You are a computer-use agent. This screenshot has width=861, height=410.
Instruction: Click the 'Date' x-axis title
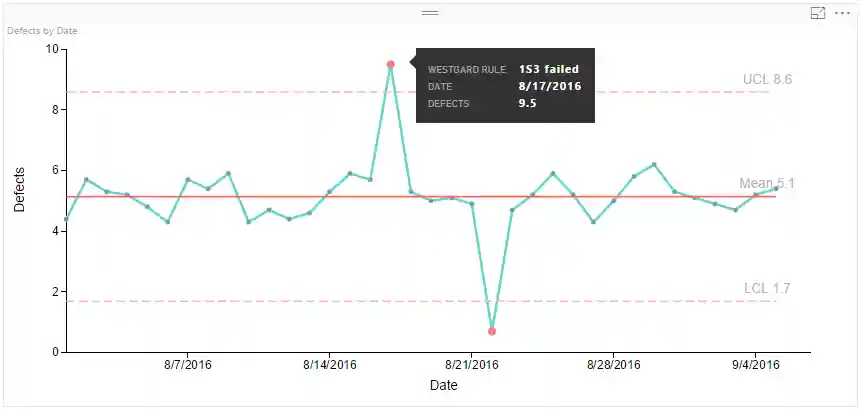point(444,385)
